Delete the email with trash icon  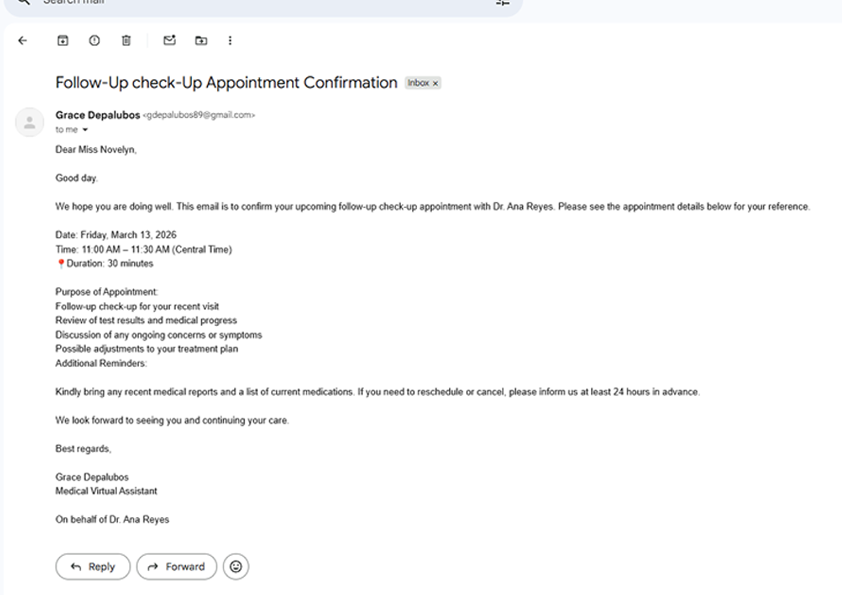click(126, 40)
